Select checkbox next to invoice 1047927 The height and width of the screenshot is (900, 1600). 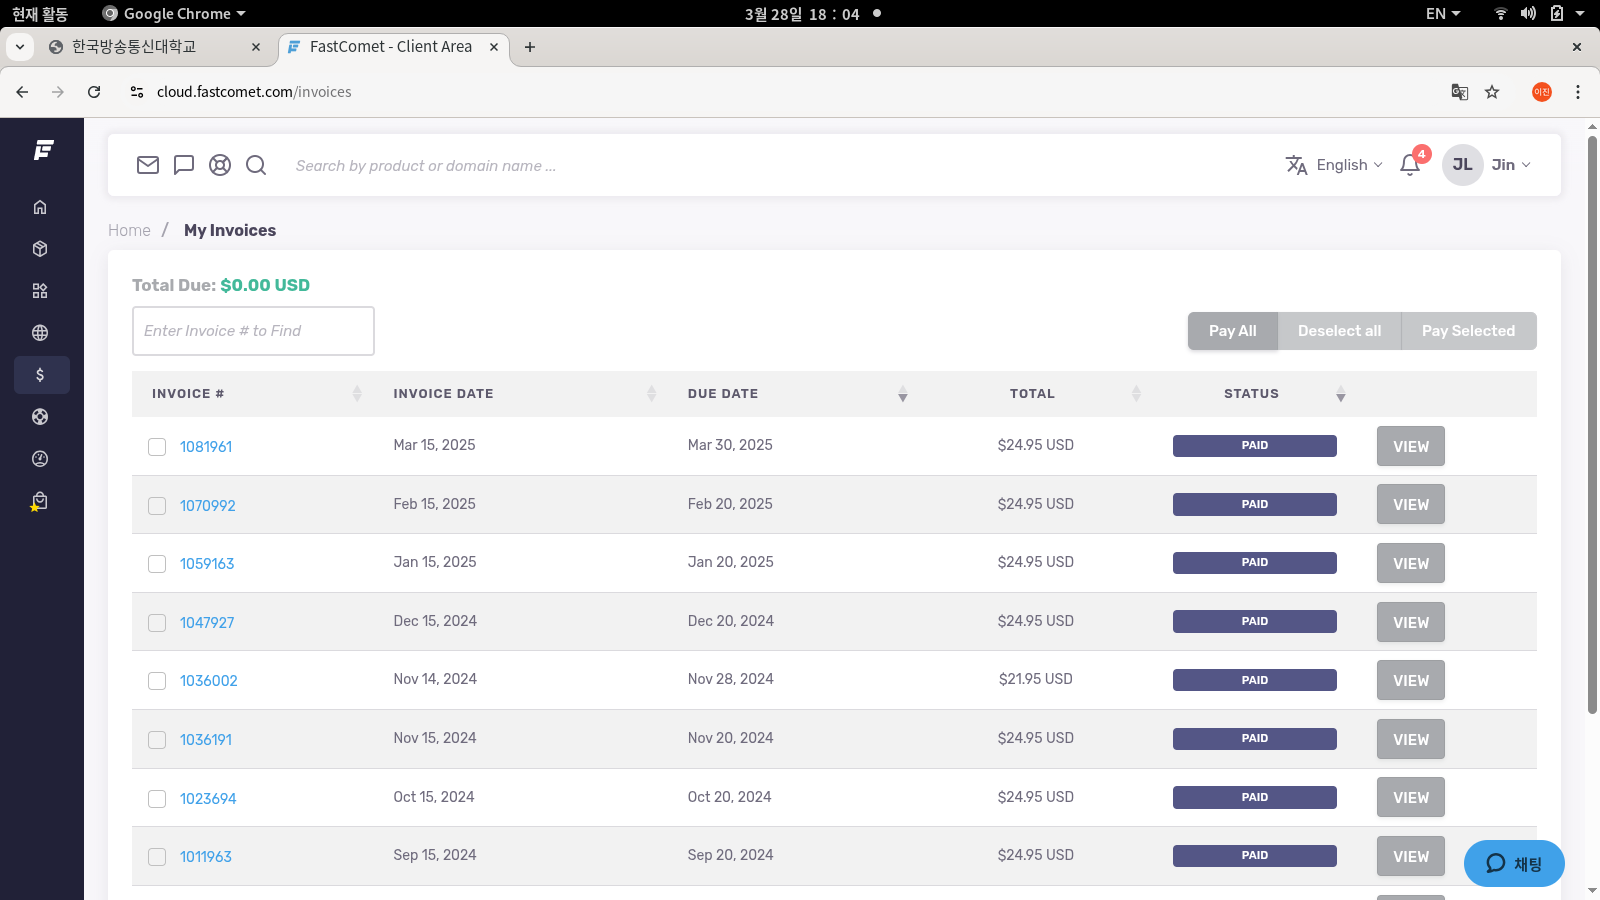(x=157, y=623)
